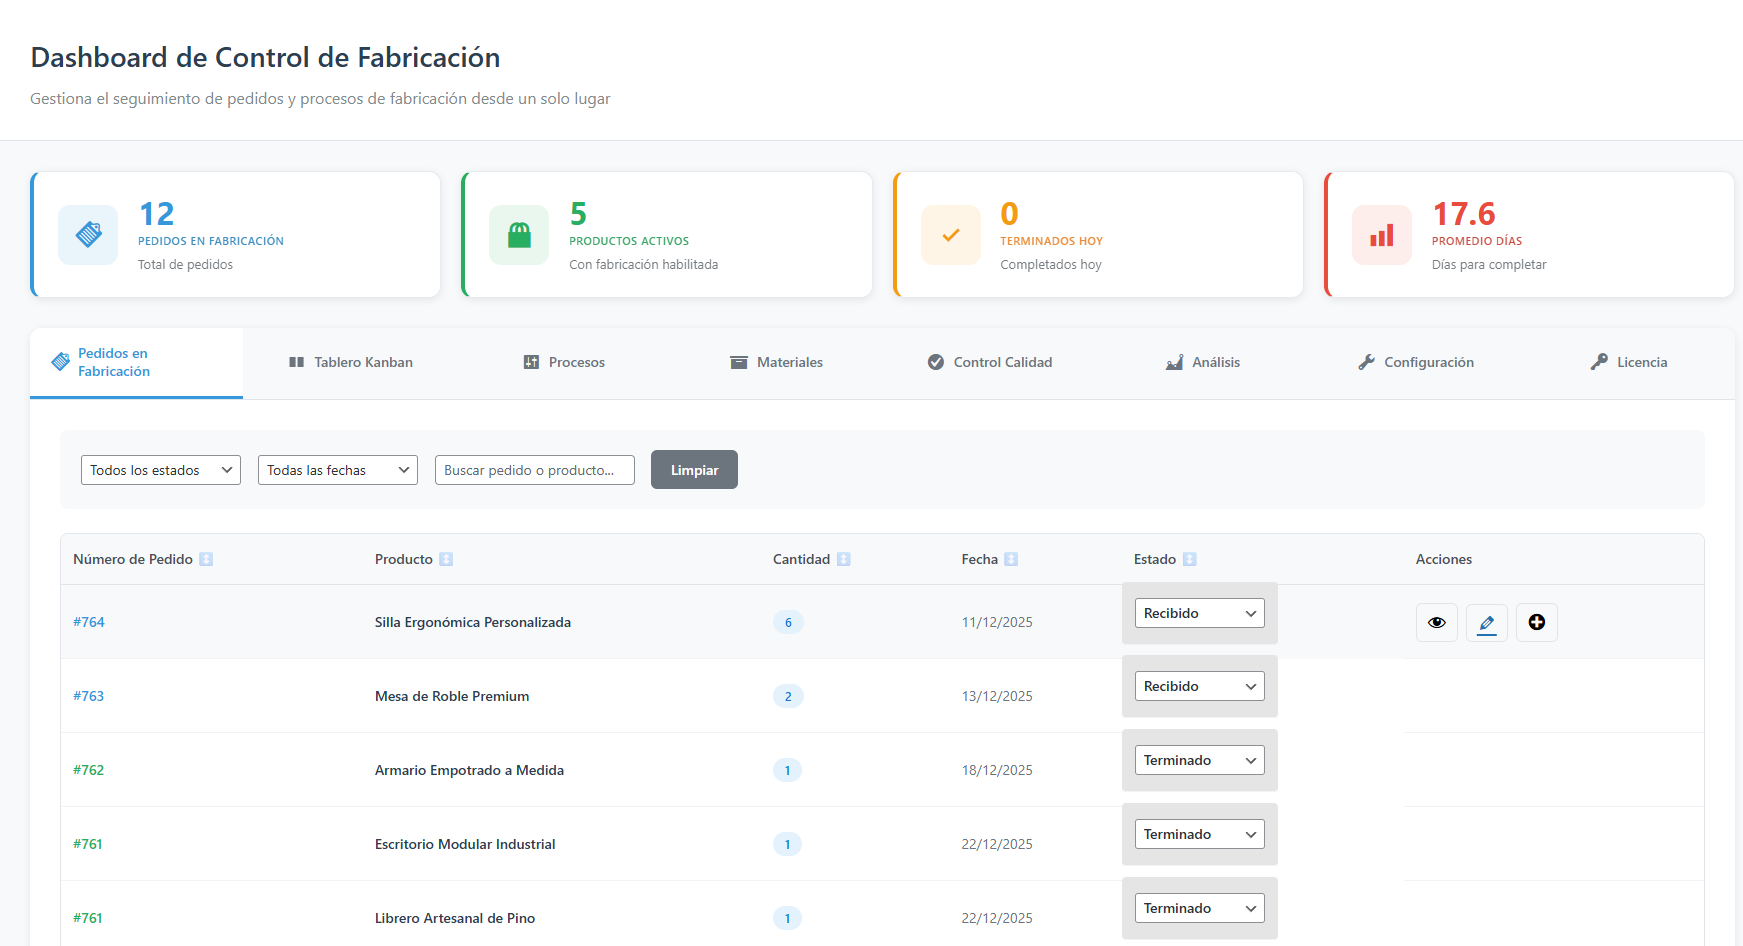The image size is (1743, 946).
Task: Change status dropdown for Mesa de Roble Premium
Action: coord(1199,686)
